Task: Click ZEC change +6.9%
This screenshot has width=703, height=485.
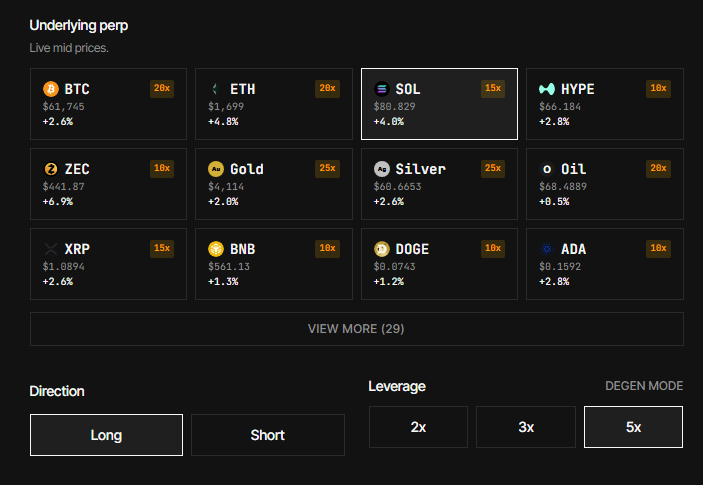Action: [x=58, y=202]
